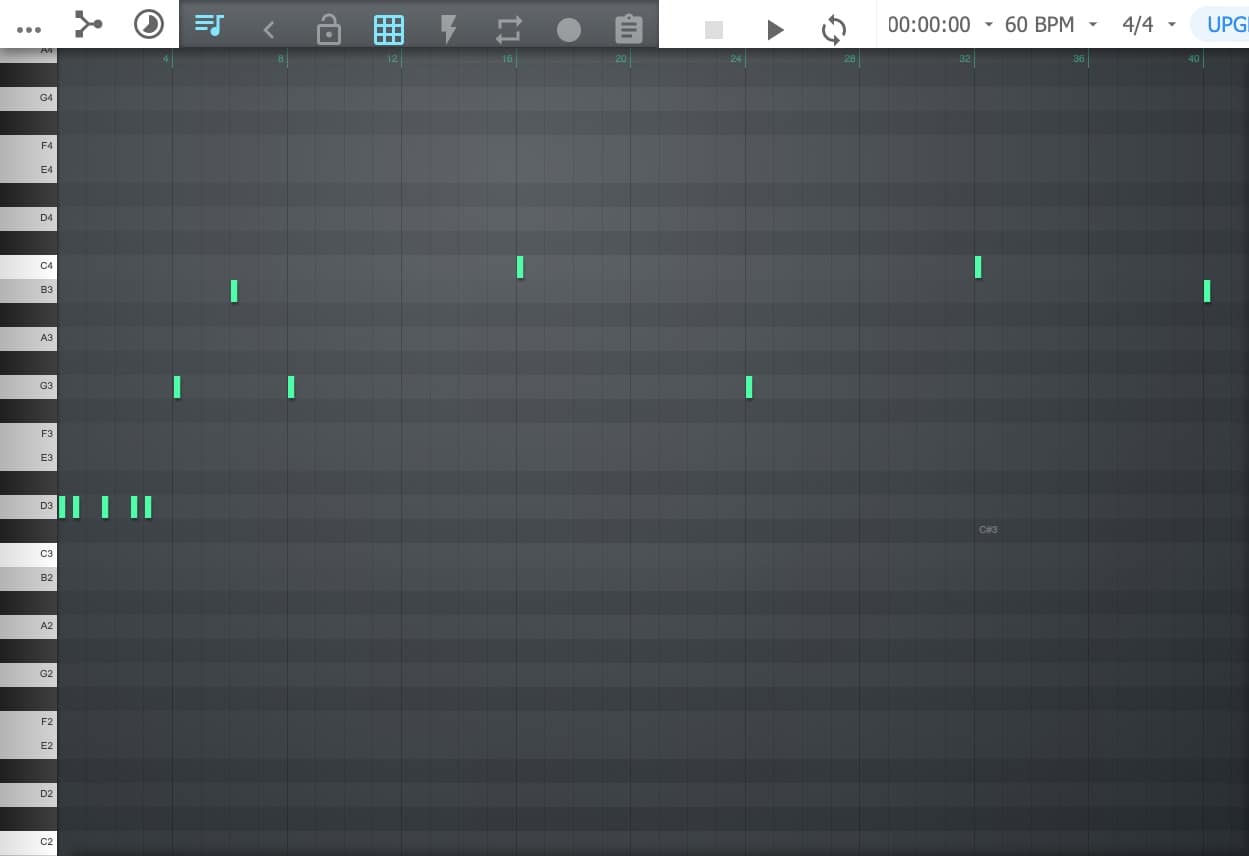Click the clipboard icon
Image resolution: width=1249 pixels, height=856 pixels.
point(628,29)
